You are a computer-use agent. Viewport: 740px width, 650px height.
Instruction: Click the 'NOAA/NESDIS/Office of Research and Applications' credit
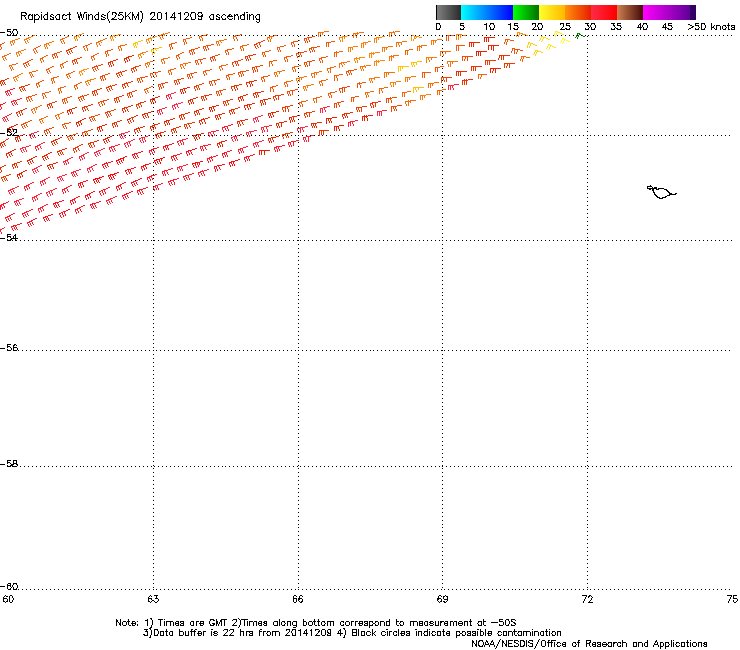tap(589, 644)
